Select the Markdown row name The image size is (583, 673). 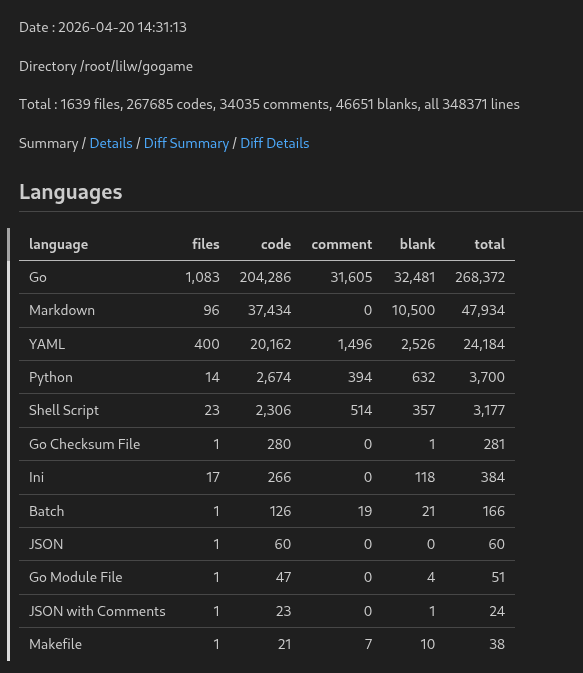coord(62,310)
